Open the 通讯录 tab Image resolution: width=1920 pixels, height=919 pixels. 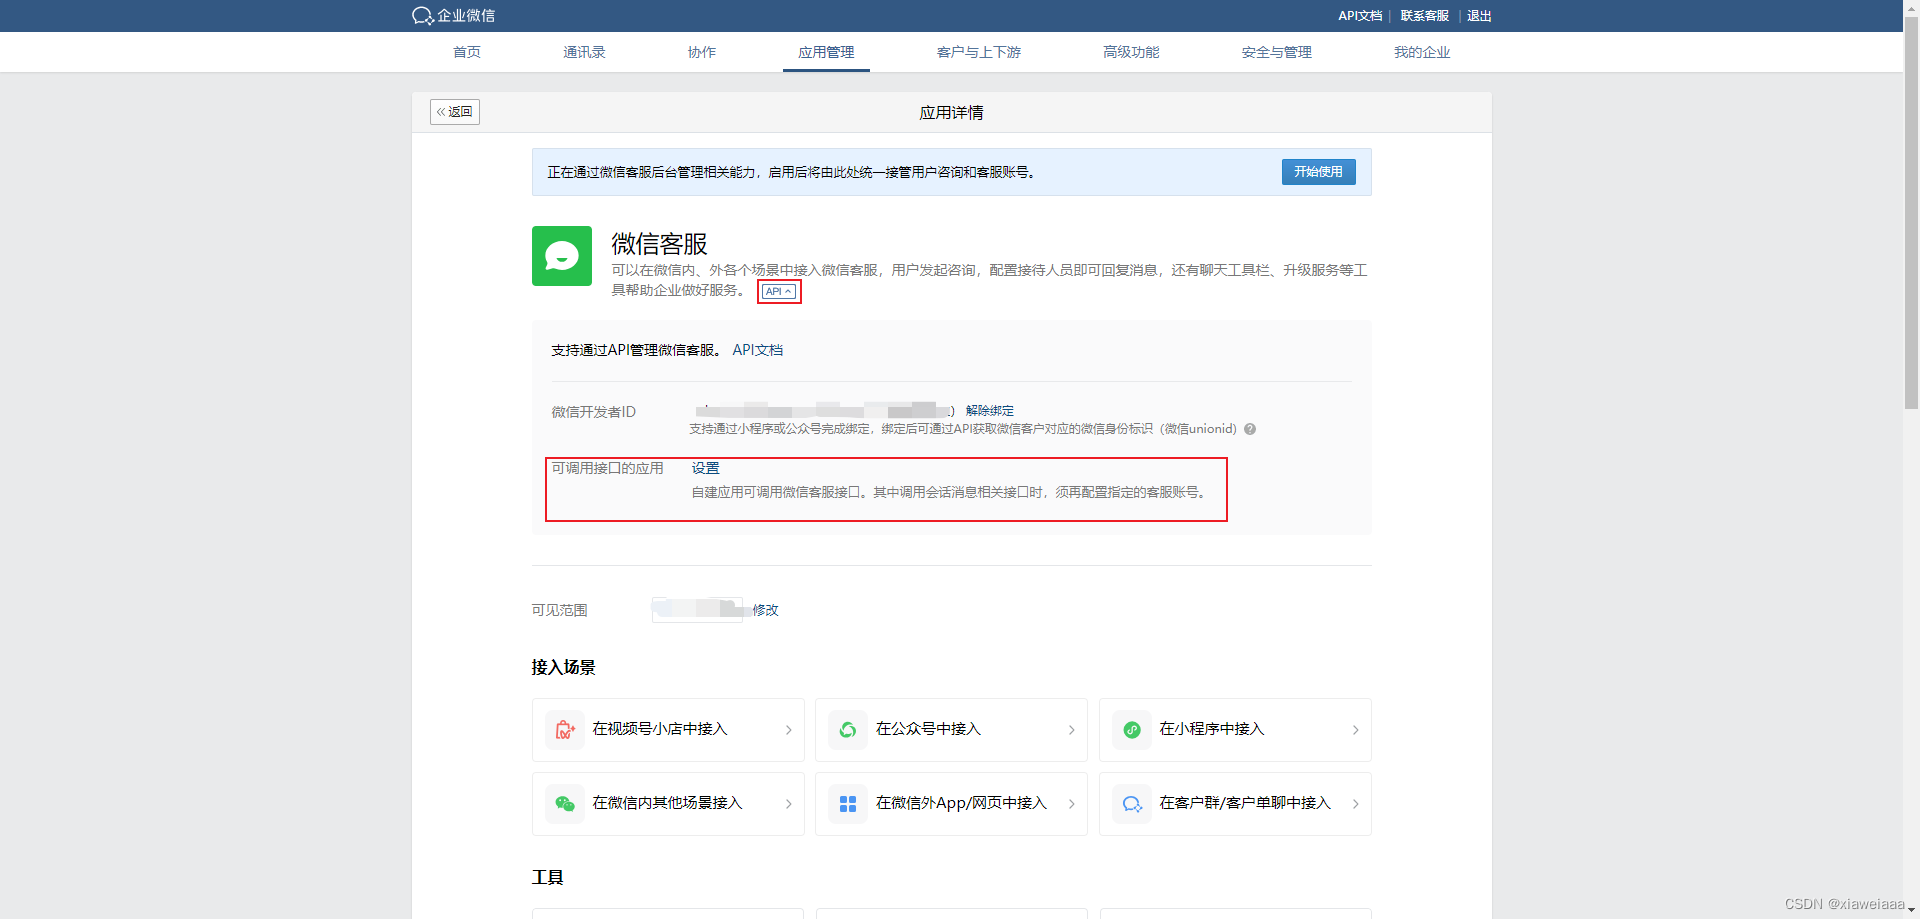pyautogui.click(x=584, y=52)
